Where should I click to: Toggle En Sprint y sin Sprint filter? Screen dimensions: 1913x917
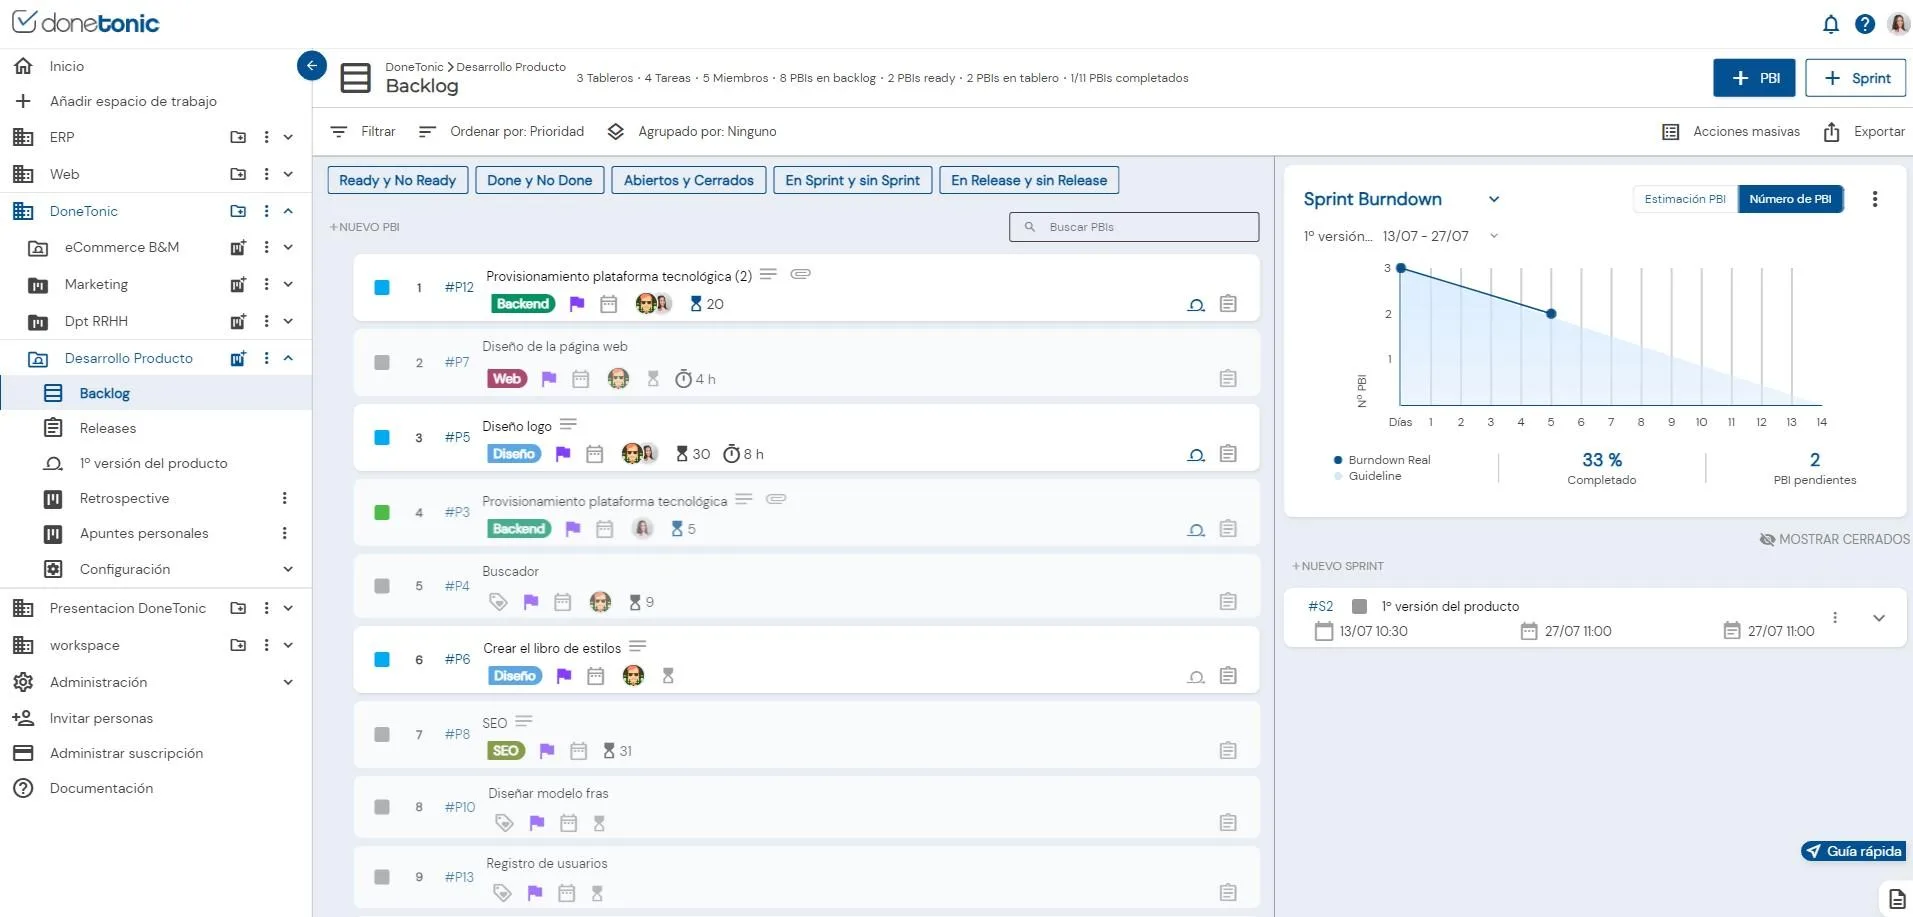[852, 180]
